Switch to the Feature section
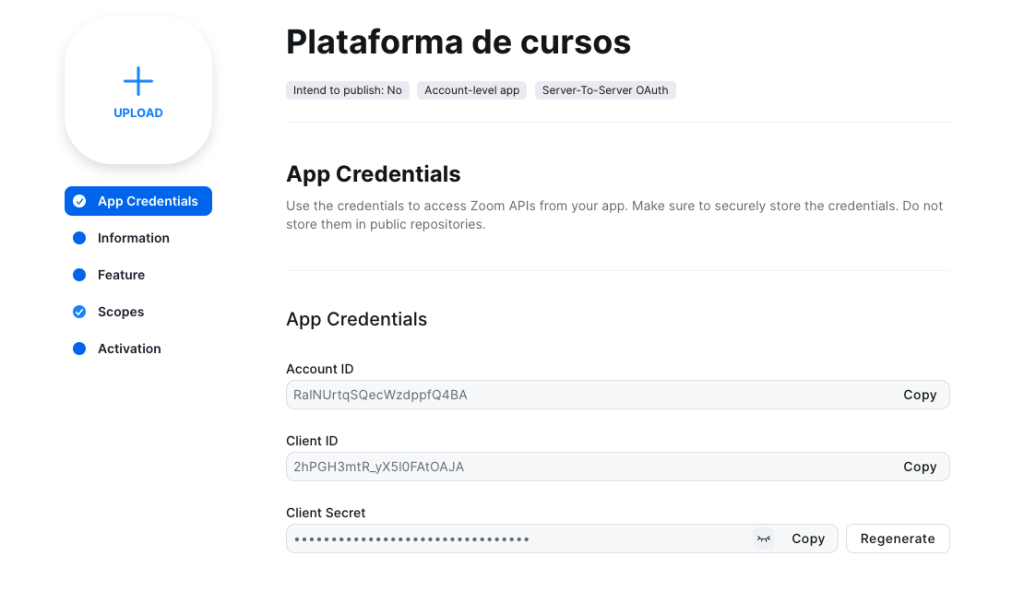 pos(121,275)
